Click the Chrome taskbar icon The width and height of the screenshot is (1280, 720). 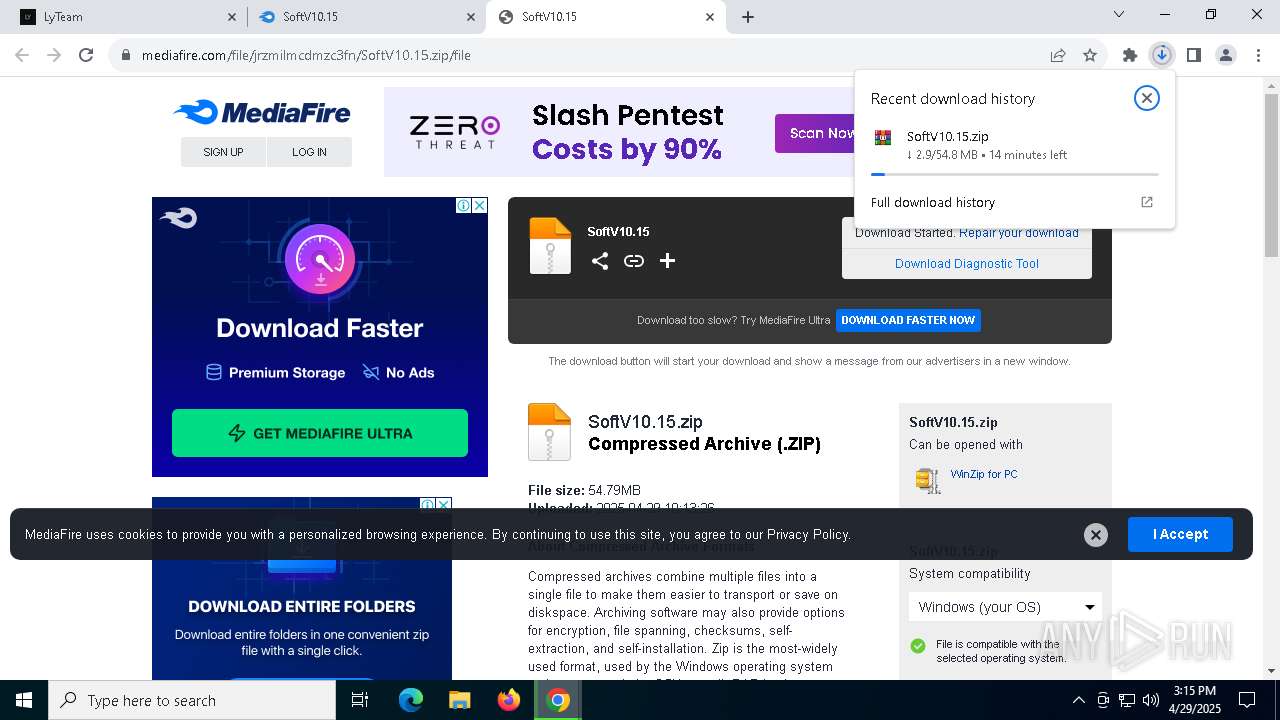(558, 700)
